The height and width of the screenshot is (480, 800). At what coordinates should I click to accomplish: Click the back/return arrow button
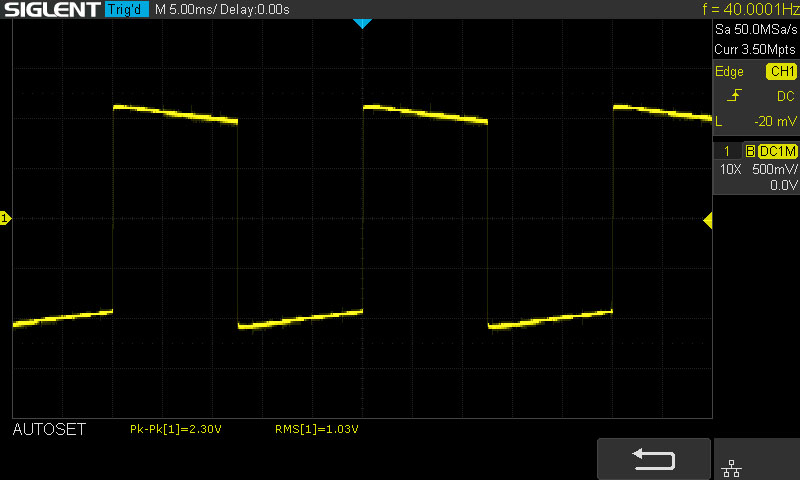654,459
